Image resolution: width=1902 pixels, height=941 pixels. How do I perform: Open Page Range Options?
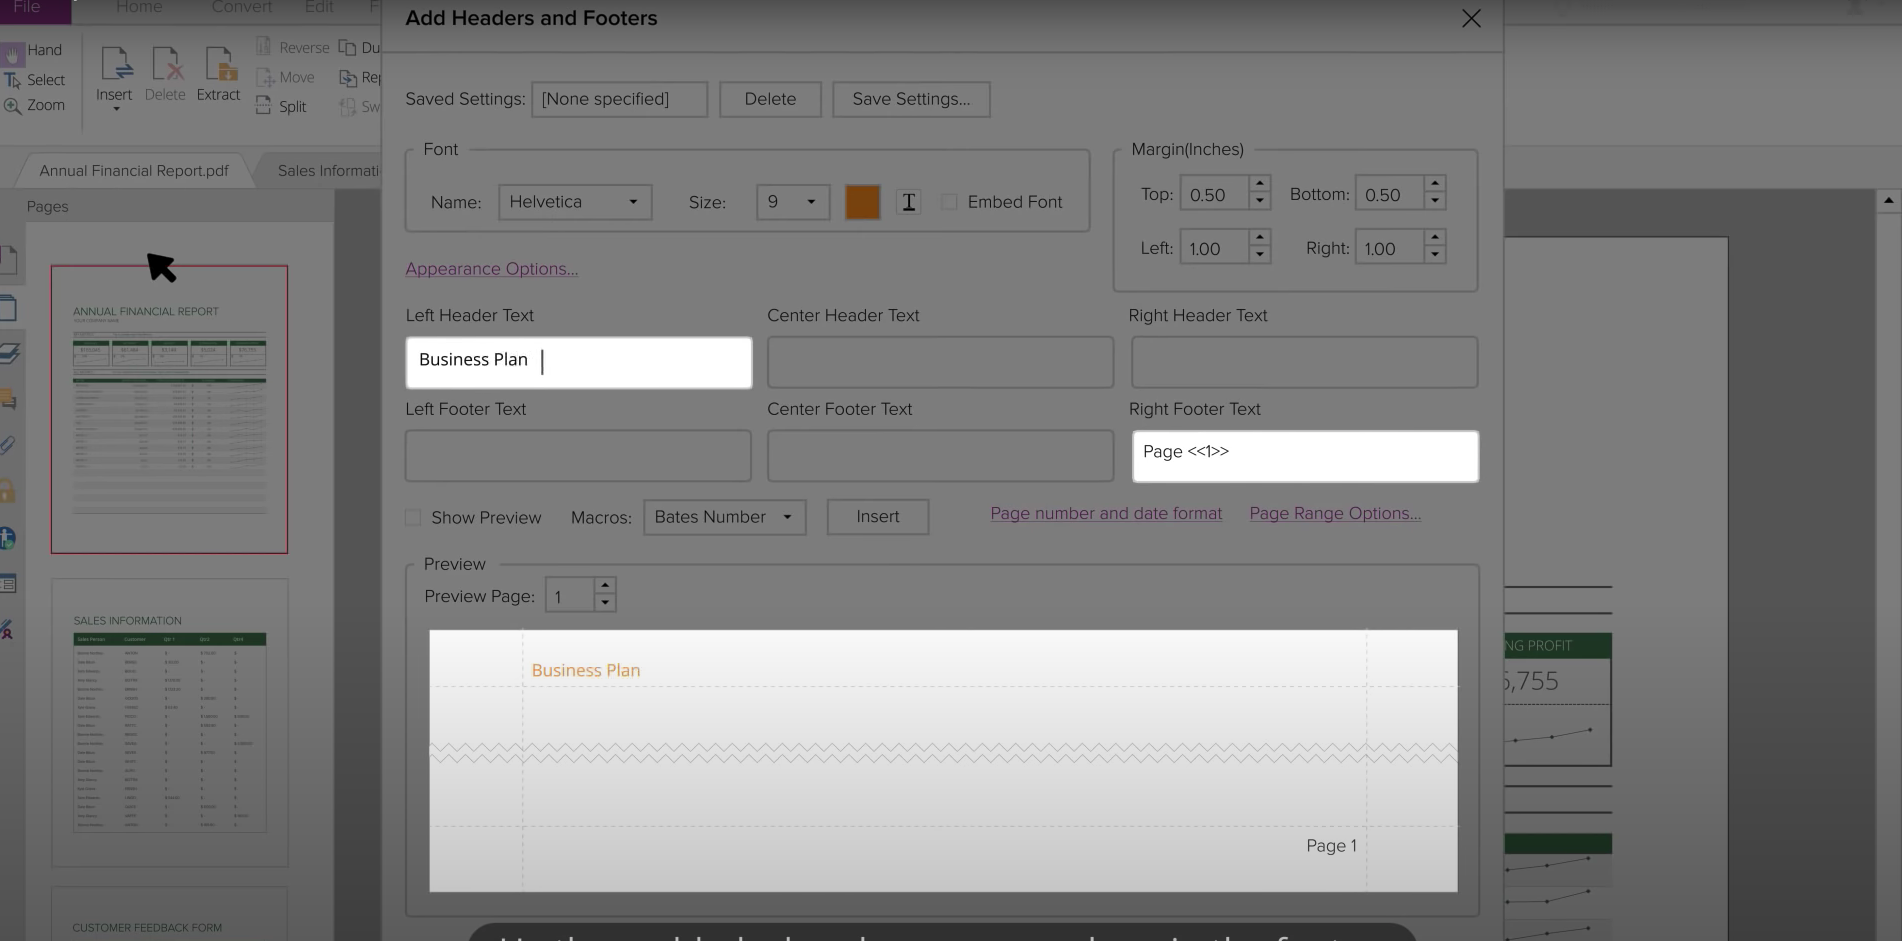pyautogui.click(x=1334, y=513)
